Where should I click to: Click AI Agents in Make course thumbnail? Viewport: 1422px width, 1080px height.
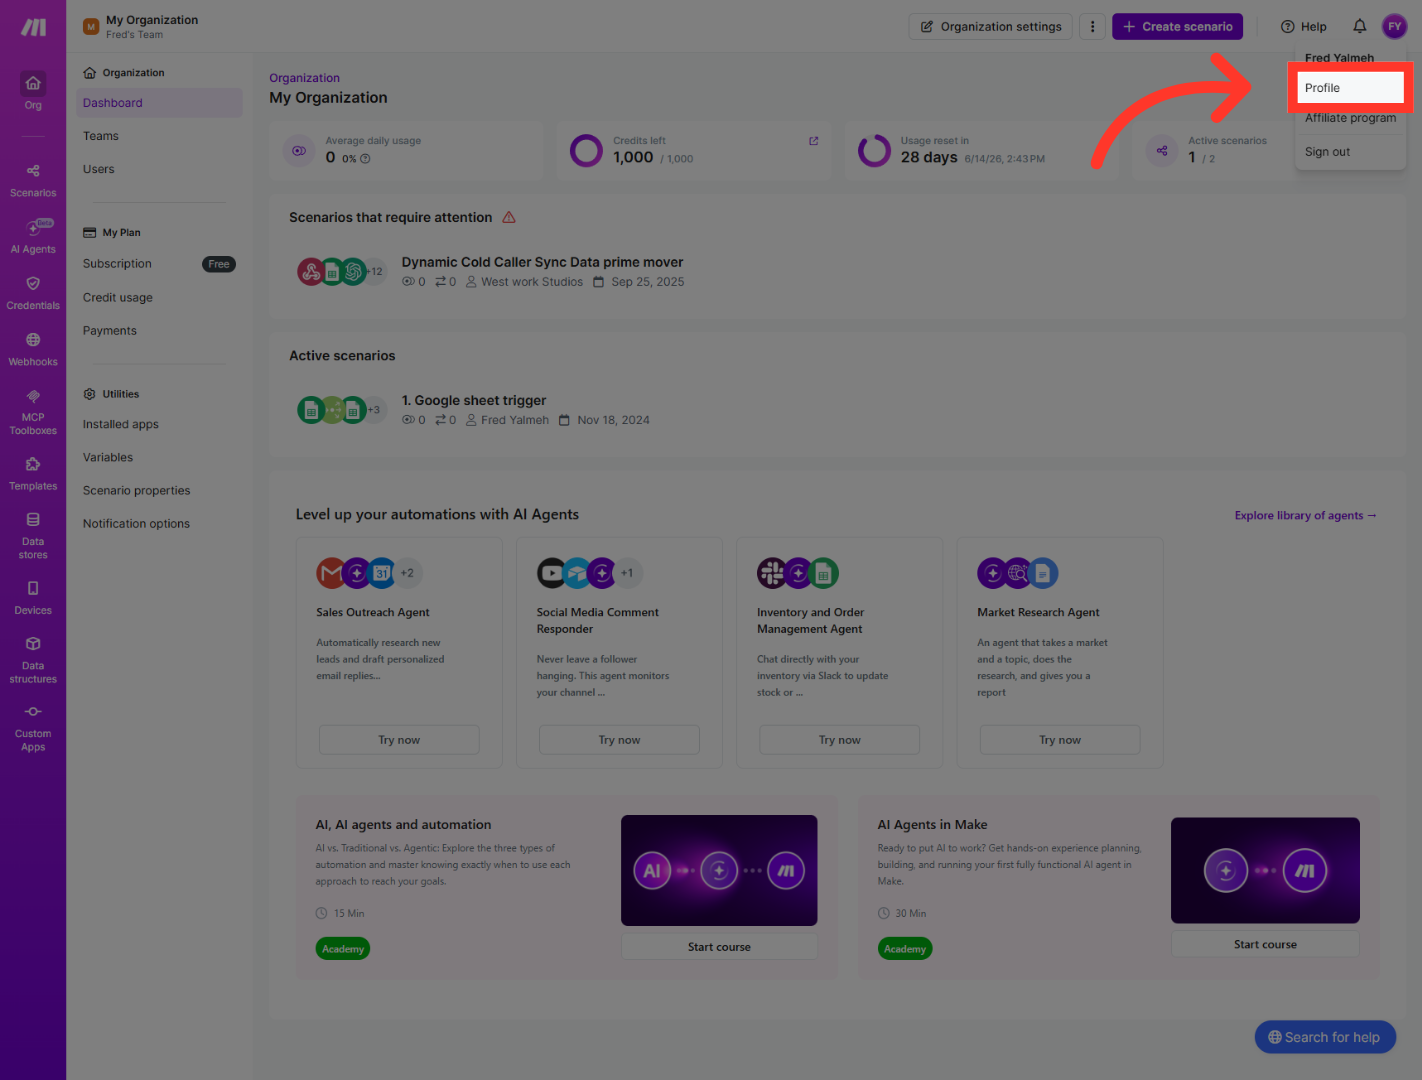[1265, 870]
